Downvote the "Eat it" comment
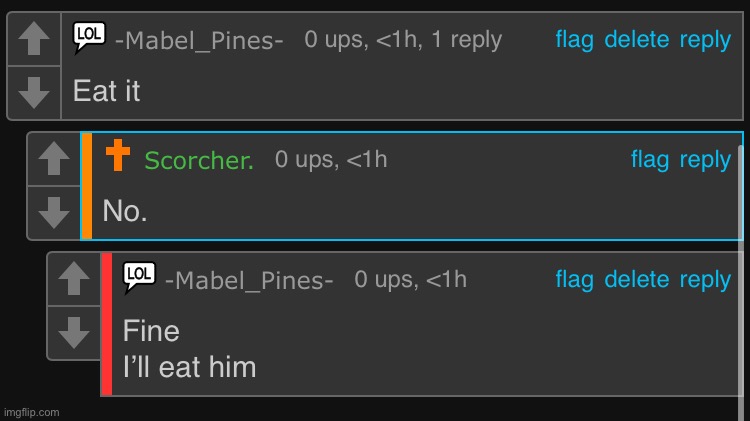The image size is (750, 421). pyautogui.click(x=34, y=92)
